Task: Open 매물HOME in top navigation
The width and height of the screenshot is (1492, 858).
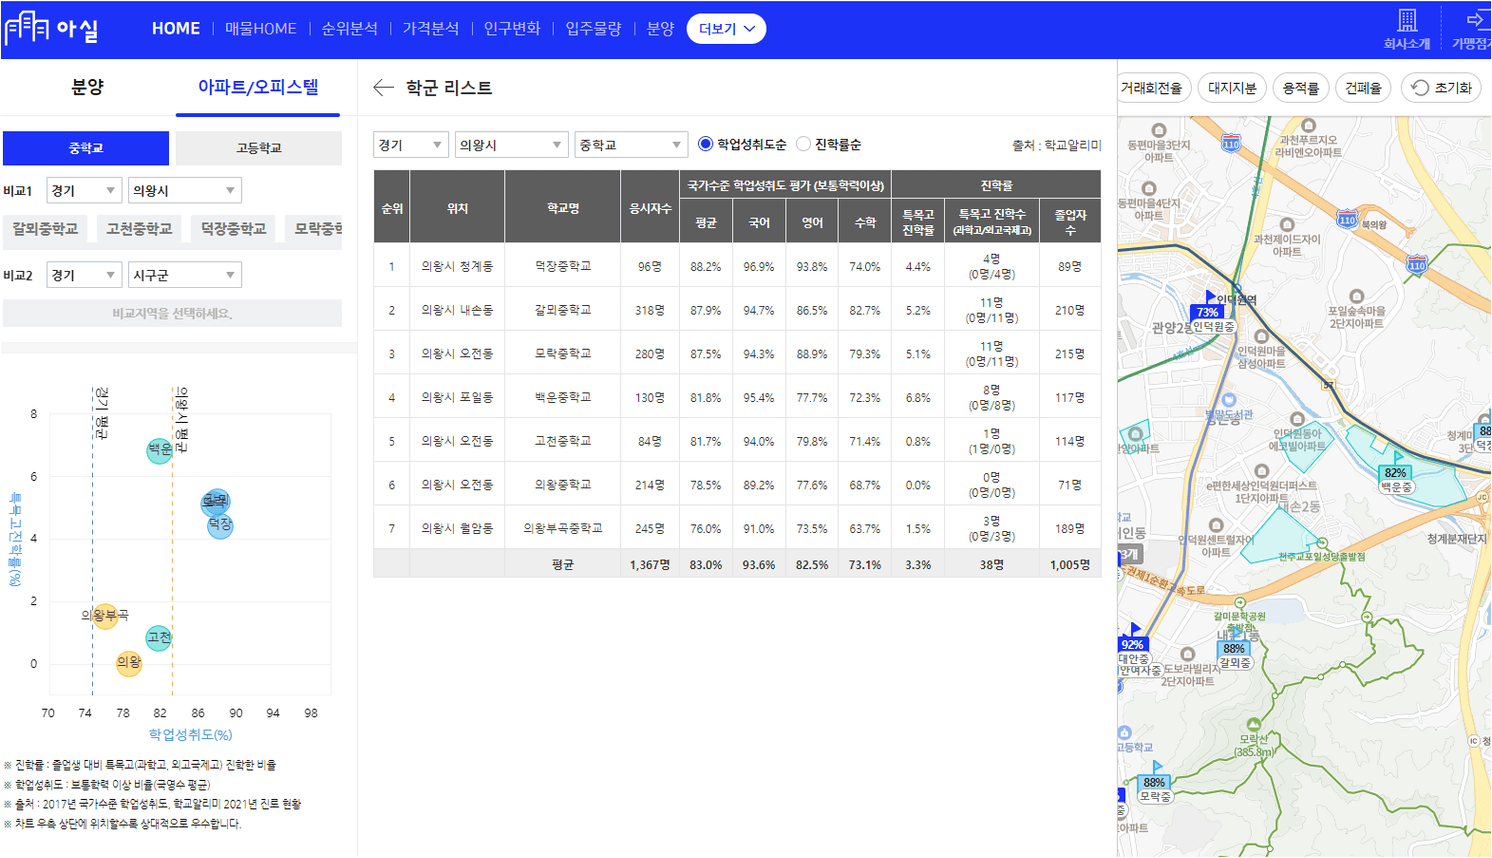Action: [261, 29]
